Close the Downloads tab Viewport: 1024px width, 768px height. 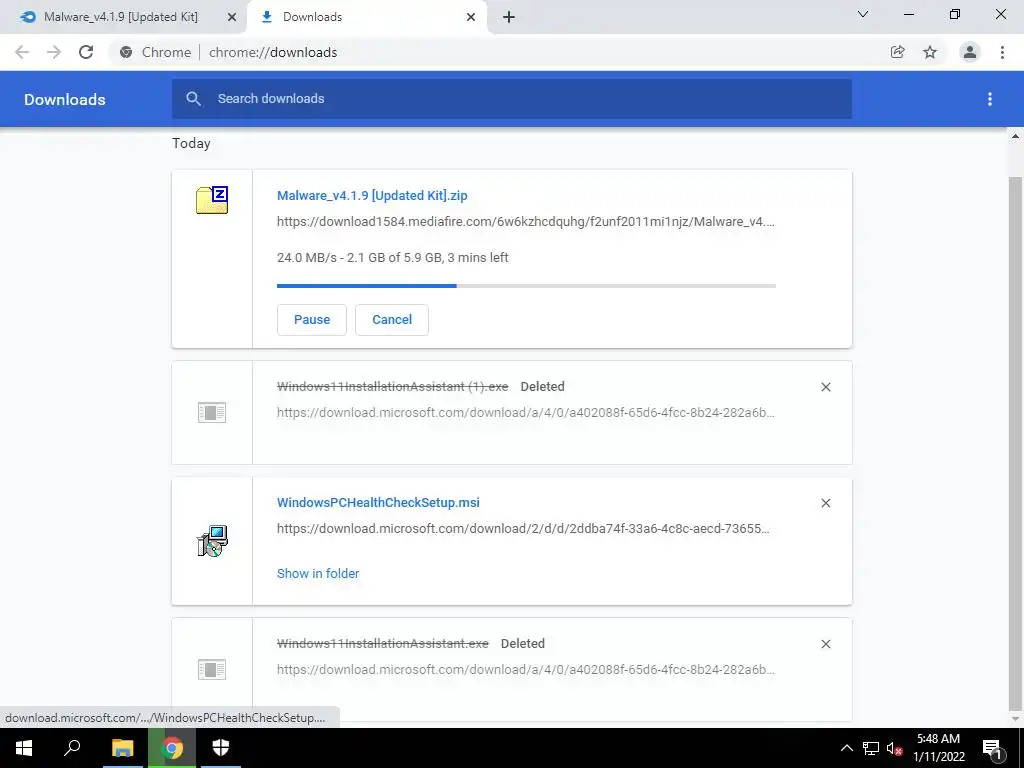(471, 17)
